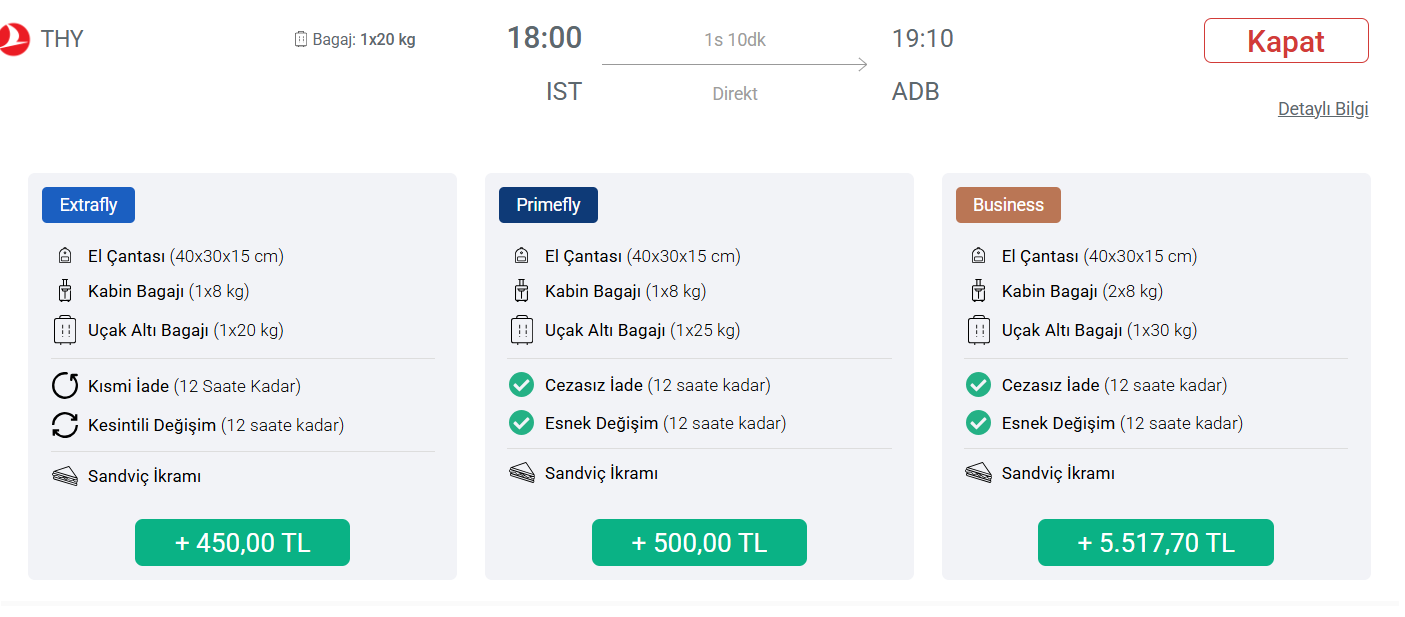1405x617 pixels.
Task: Close the fare panel with Kapat
Action: click(x=1286, y=41)
